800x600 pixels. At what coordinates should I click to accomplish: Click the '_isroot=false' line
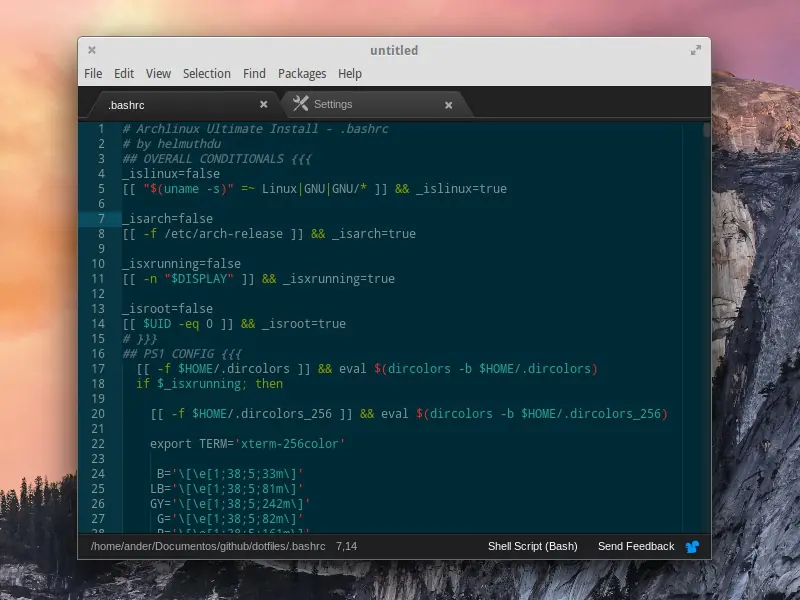(x=167, y=309)
